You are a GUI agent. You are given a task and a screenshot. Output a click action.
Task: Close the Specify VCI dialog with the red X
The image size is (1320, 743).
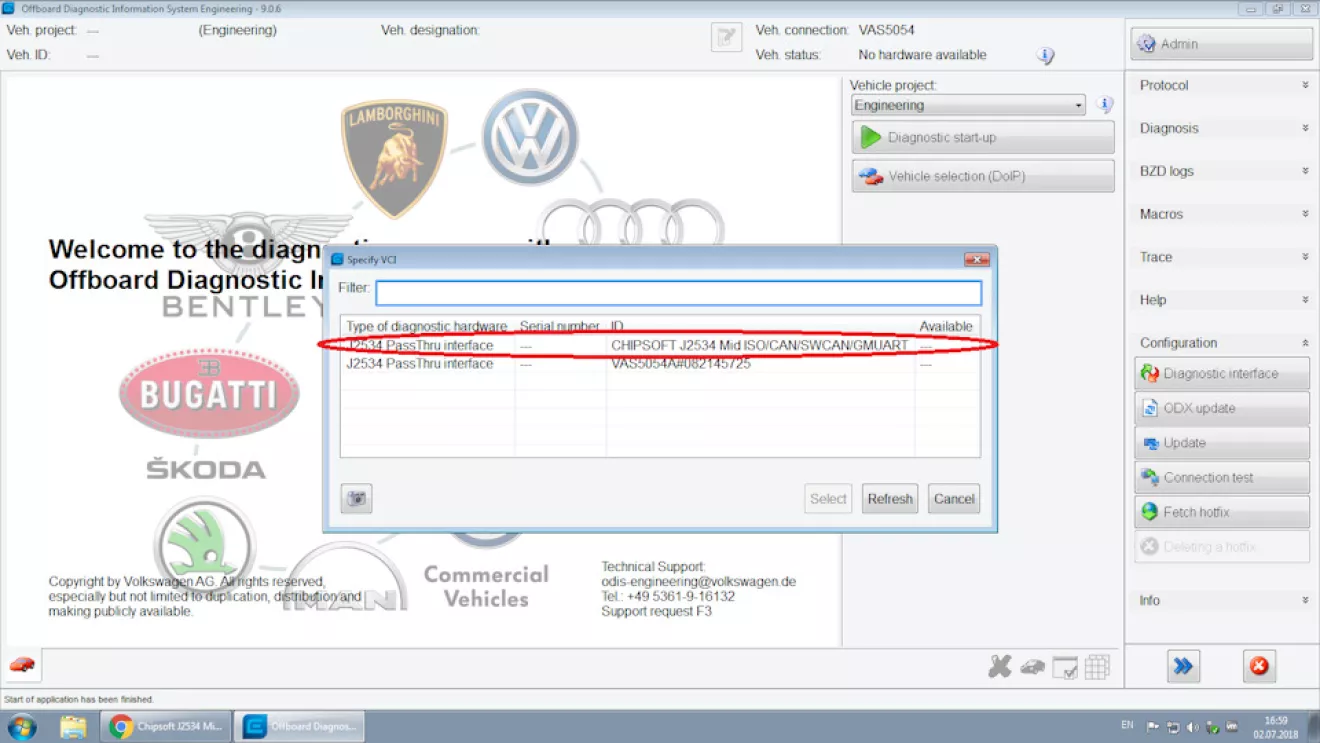(x=977, y=260)
